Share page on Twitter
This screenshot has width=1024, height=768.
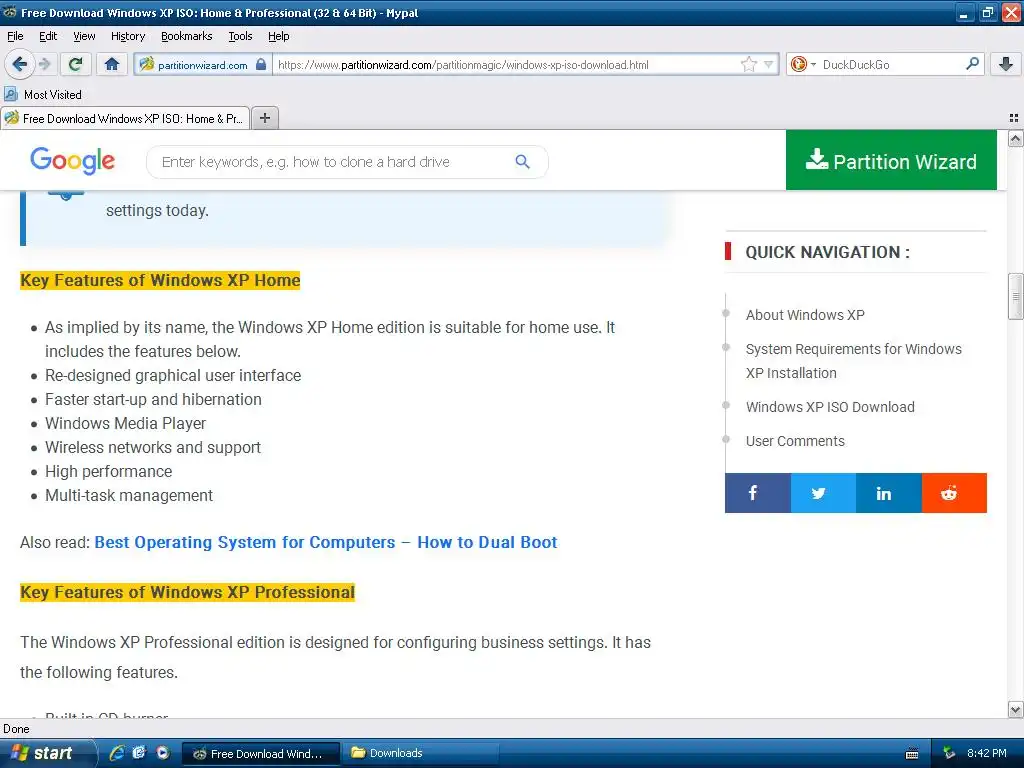click(x=823, y=493)
